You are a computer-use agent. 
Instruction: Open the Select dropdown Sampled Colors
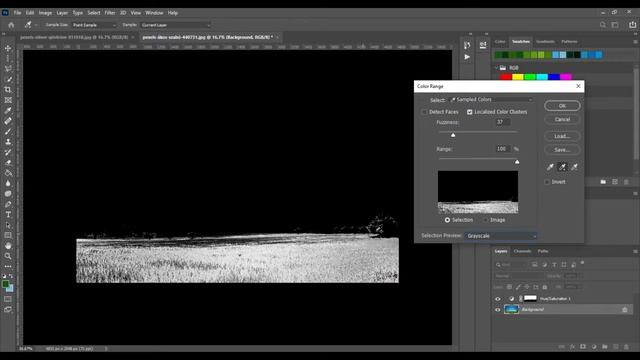[x=491, y=100]
